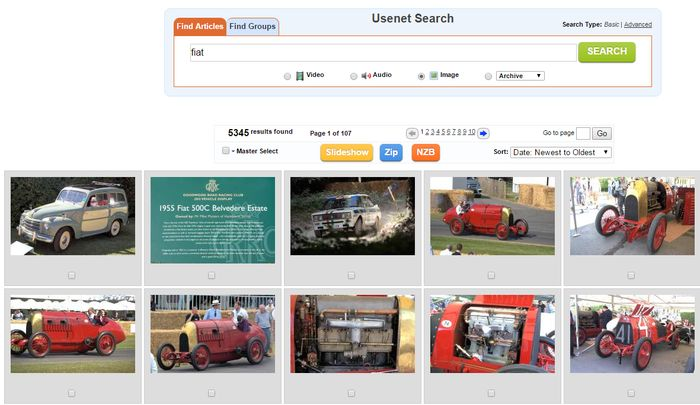
Task: Click the Image picture icon
Action: [x=434, y=76]
